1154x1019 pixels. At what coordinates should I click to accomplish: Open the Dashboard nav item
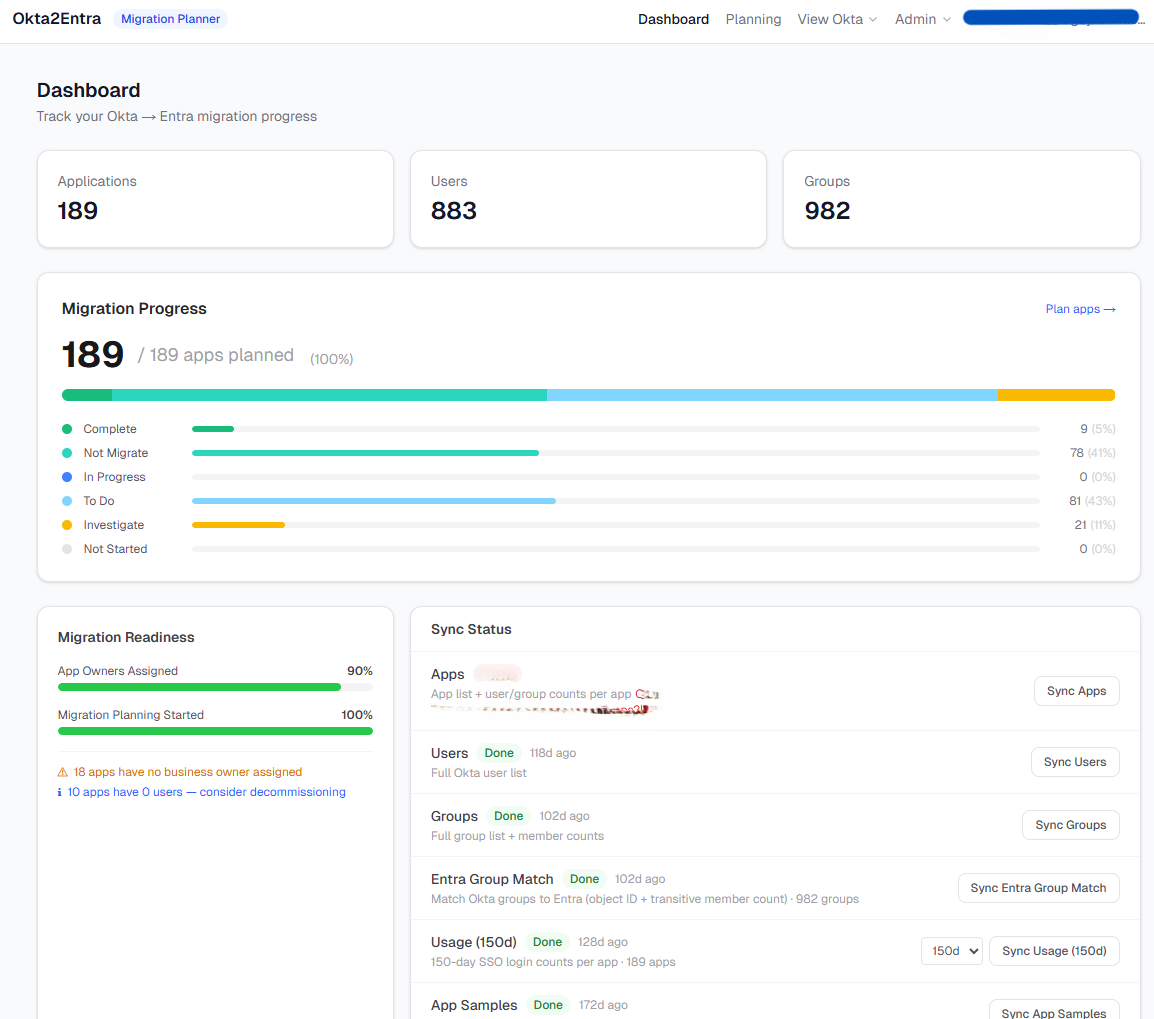pos(673,19)
